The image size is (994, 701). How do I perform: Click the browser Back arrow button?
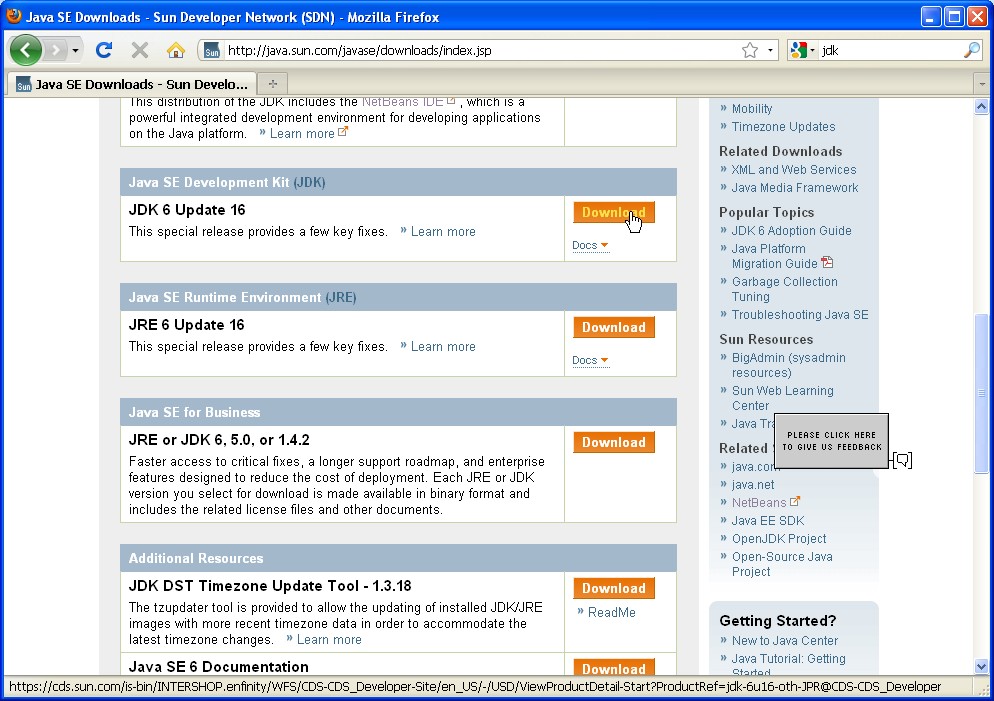26,50
